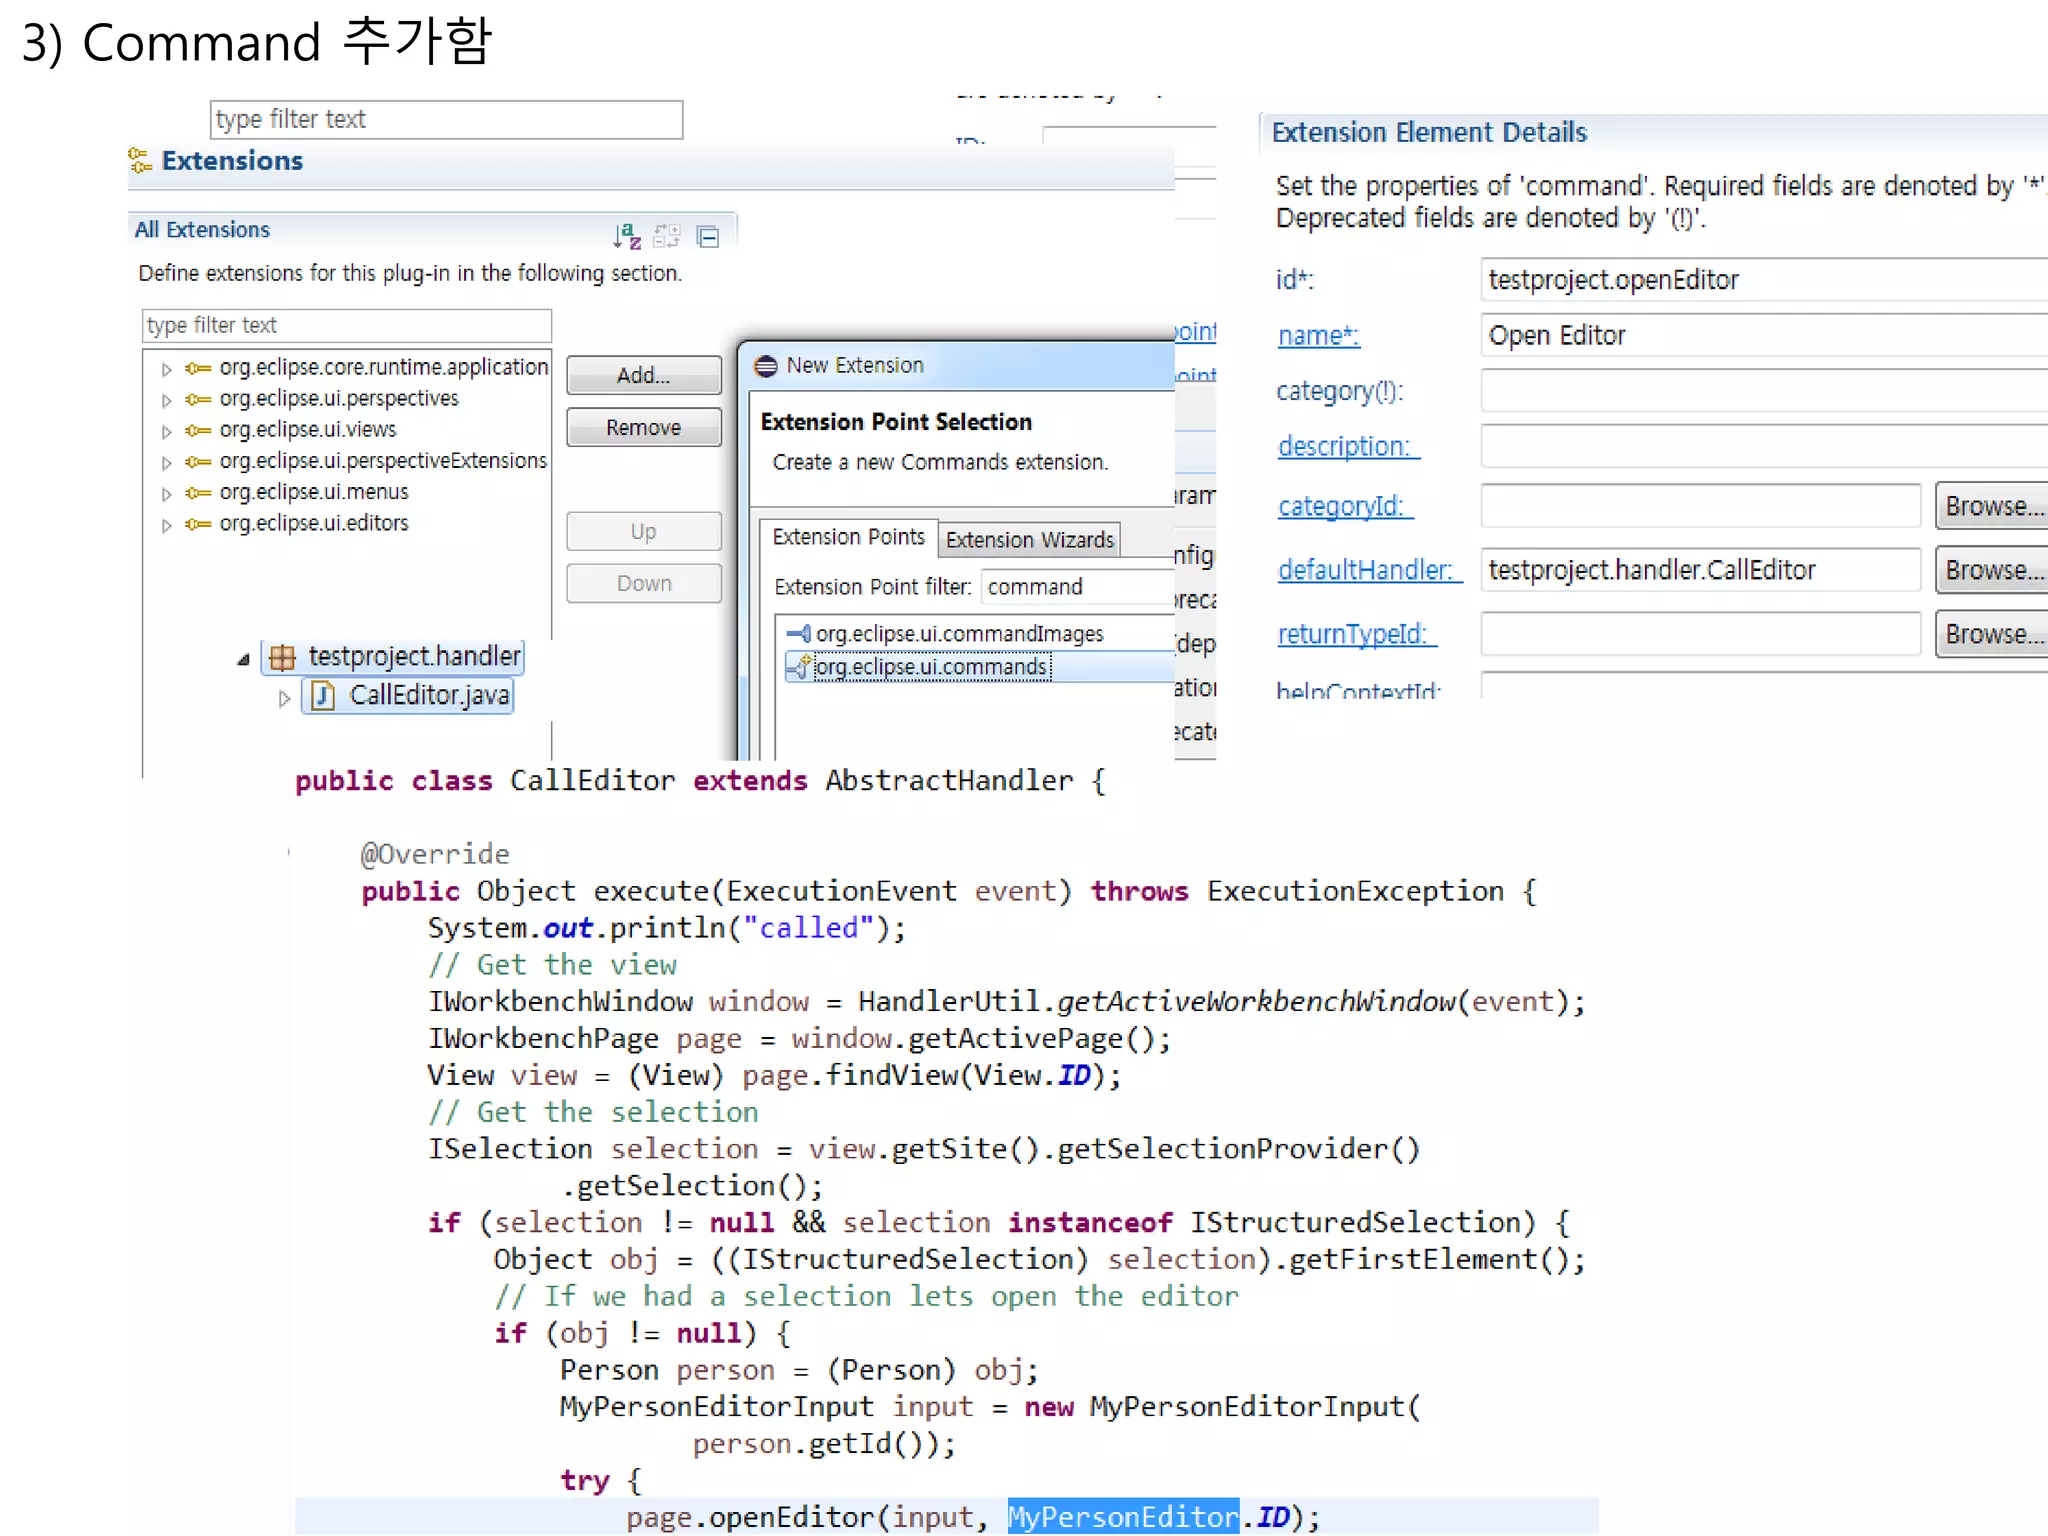
Task: Open the defaultHandler link
Action: click(x=1369, y=570)
